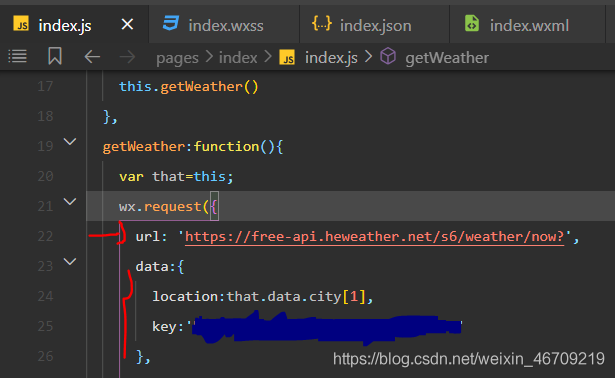The height and width of the screenshot is (378, 615).
Task: Open the heweather API URL link
Action: click(375, 236)
